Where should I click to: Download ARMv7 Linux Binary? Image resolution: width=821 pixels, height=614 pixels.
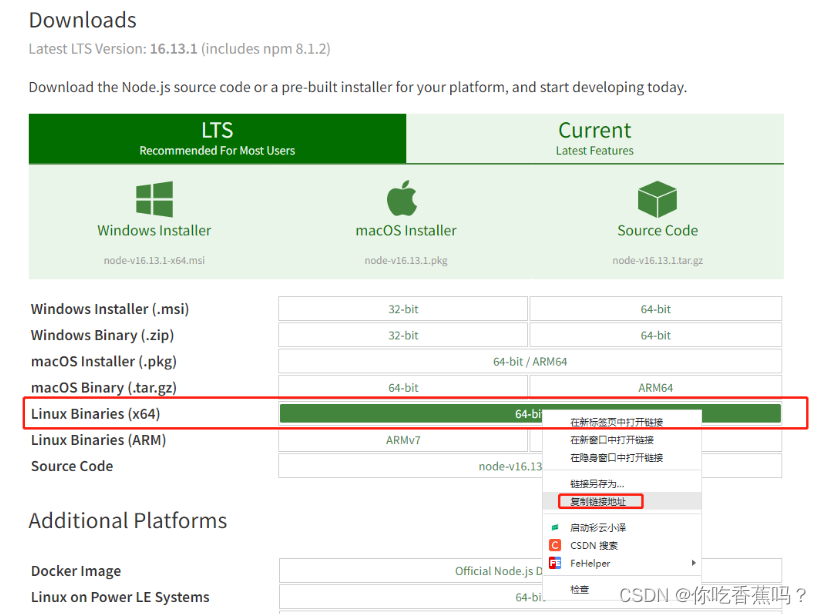pos(403,439)
